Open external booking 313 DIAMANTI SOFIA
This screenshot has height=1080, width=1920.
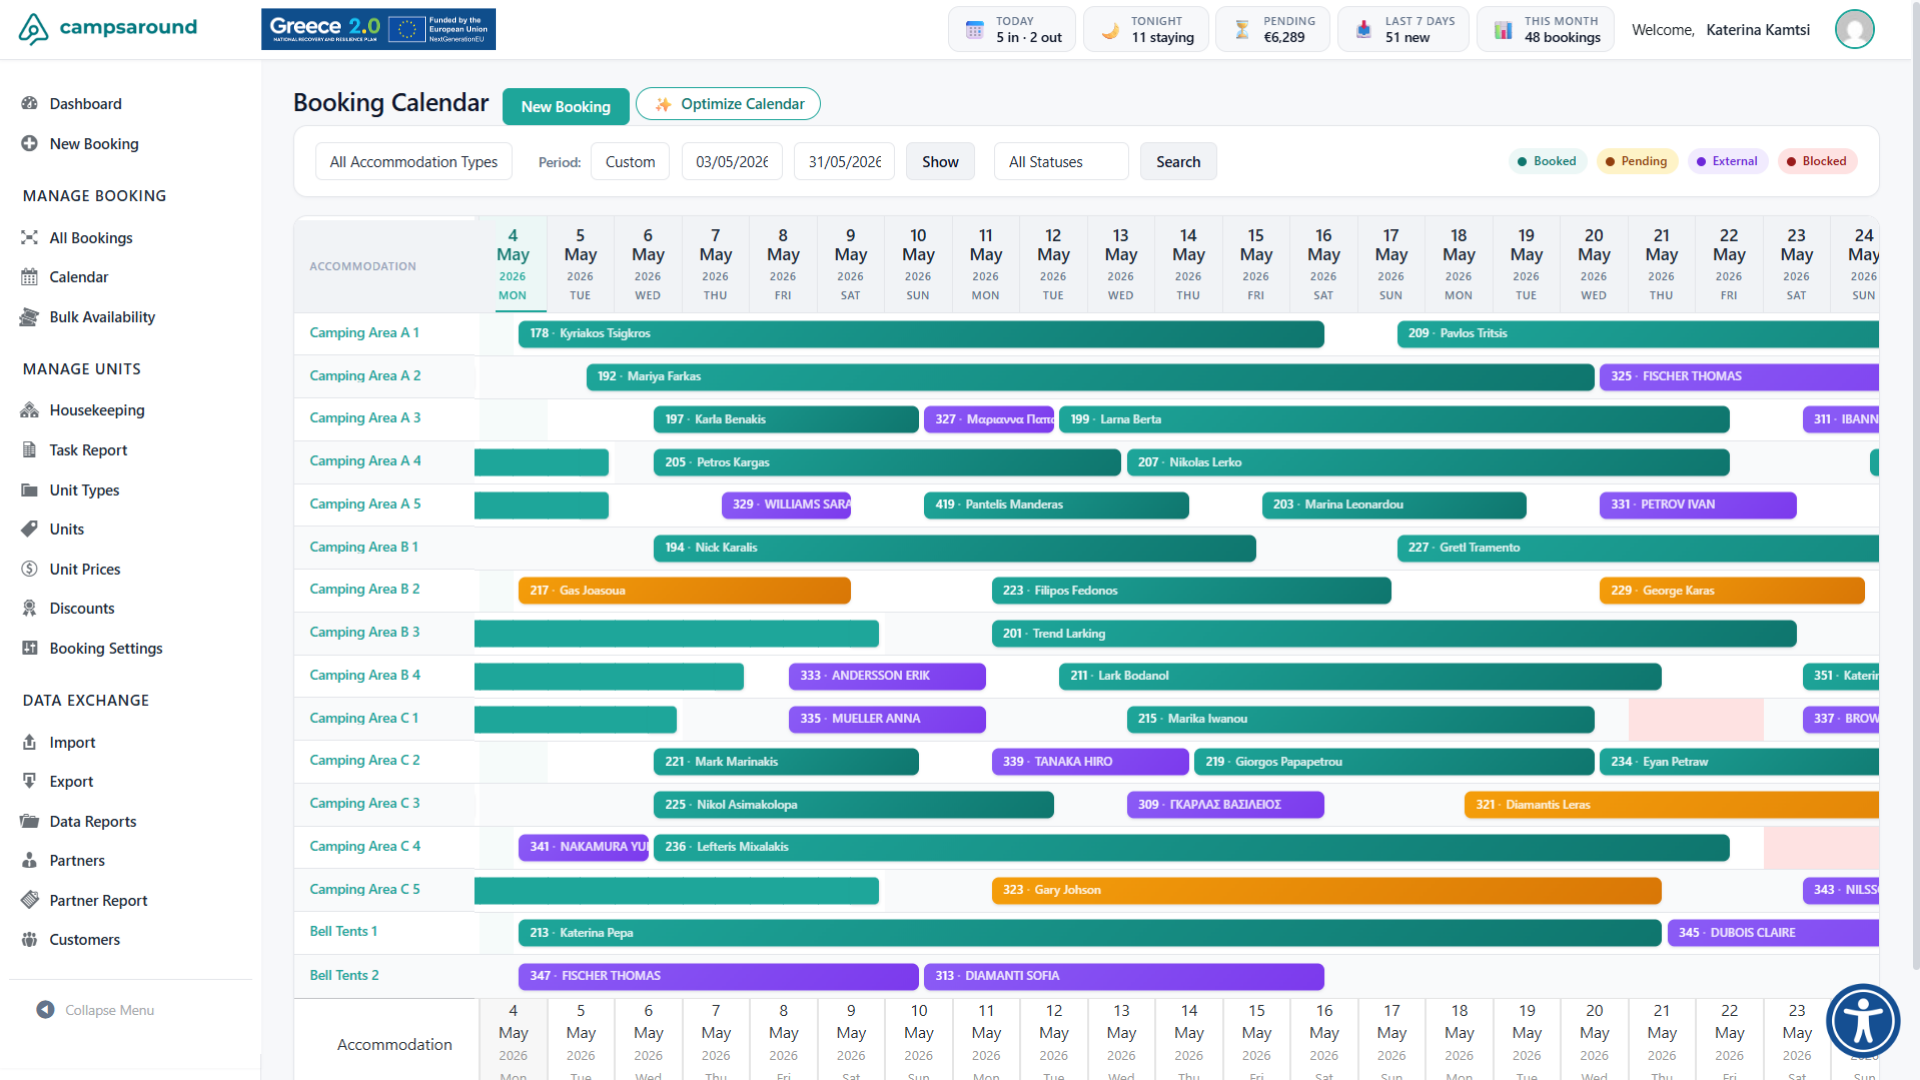pyautogui.click(x=1124, y=976)
